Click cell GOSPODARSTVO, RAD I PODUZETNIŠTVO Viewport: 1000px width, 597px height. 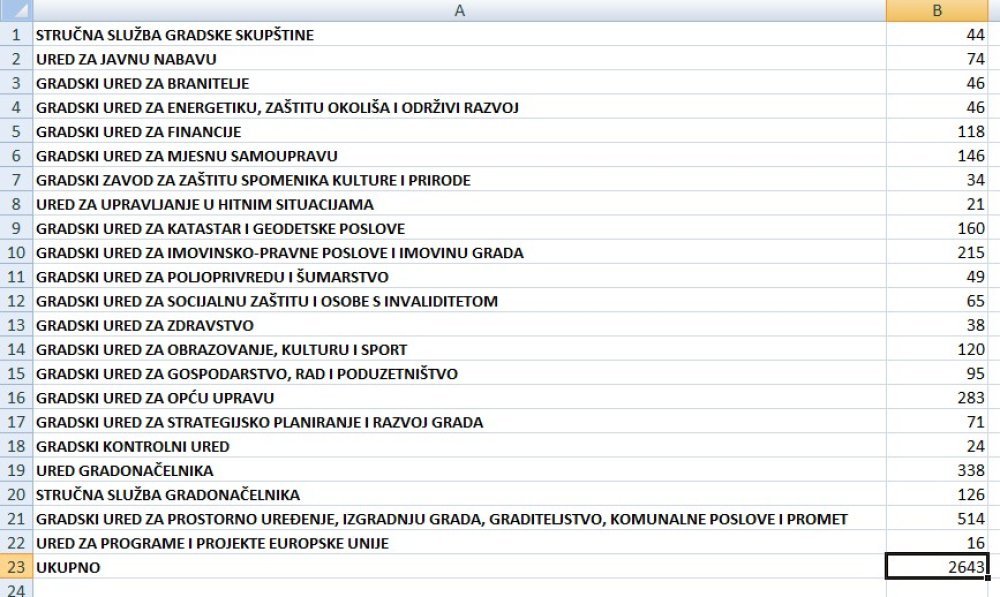pos(459,374)
